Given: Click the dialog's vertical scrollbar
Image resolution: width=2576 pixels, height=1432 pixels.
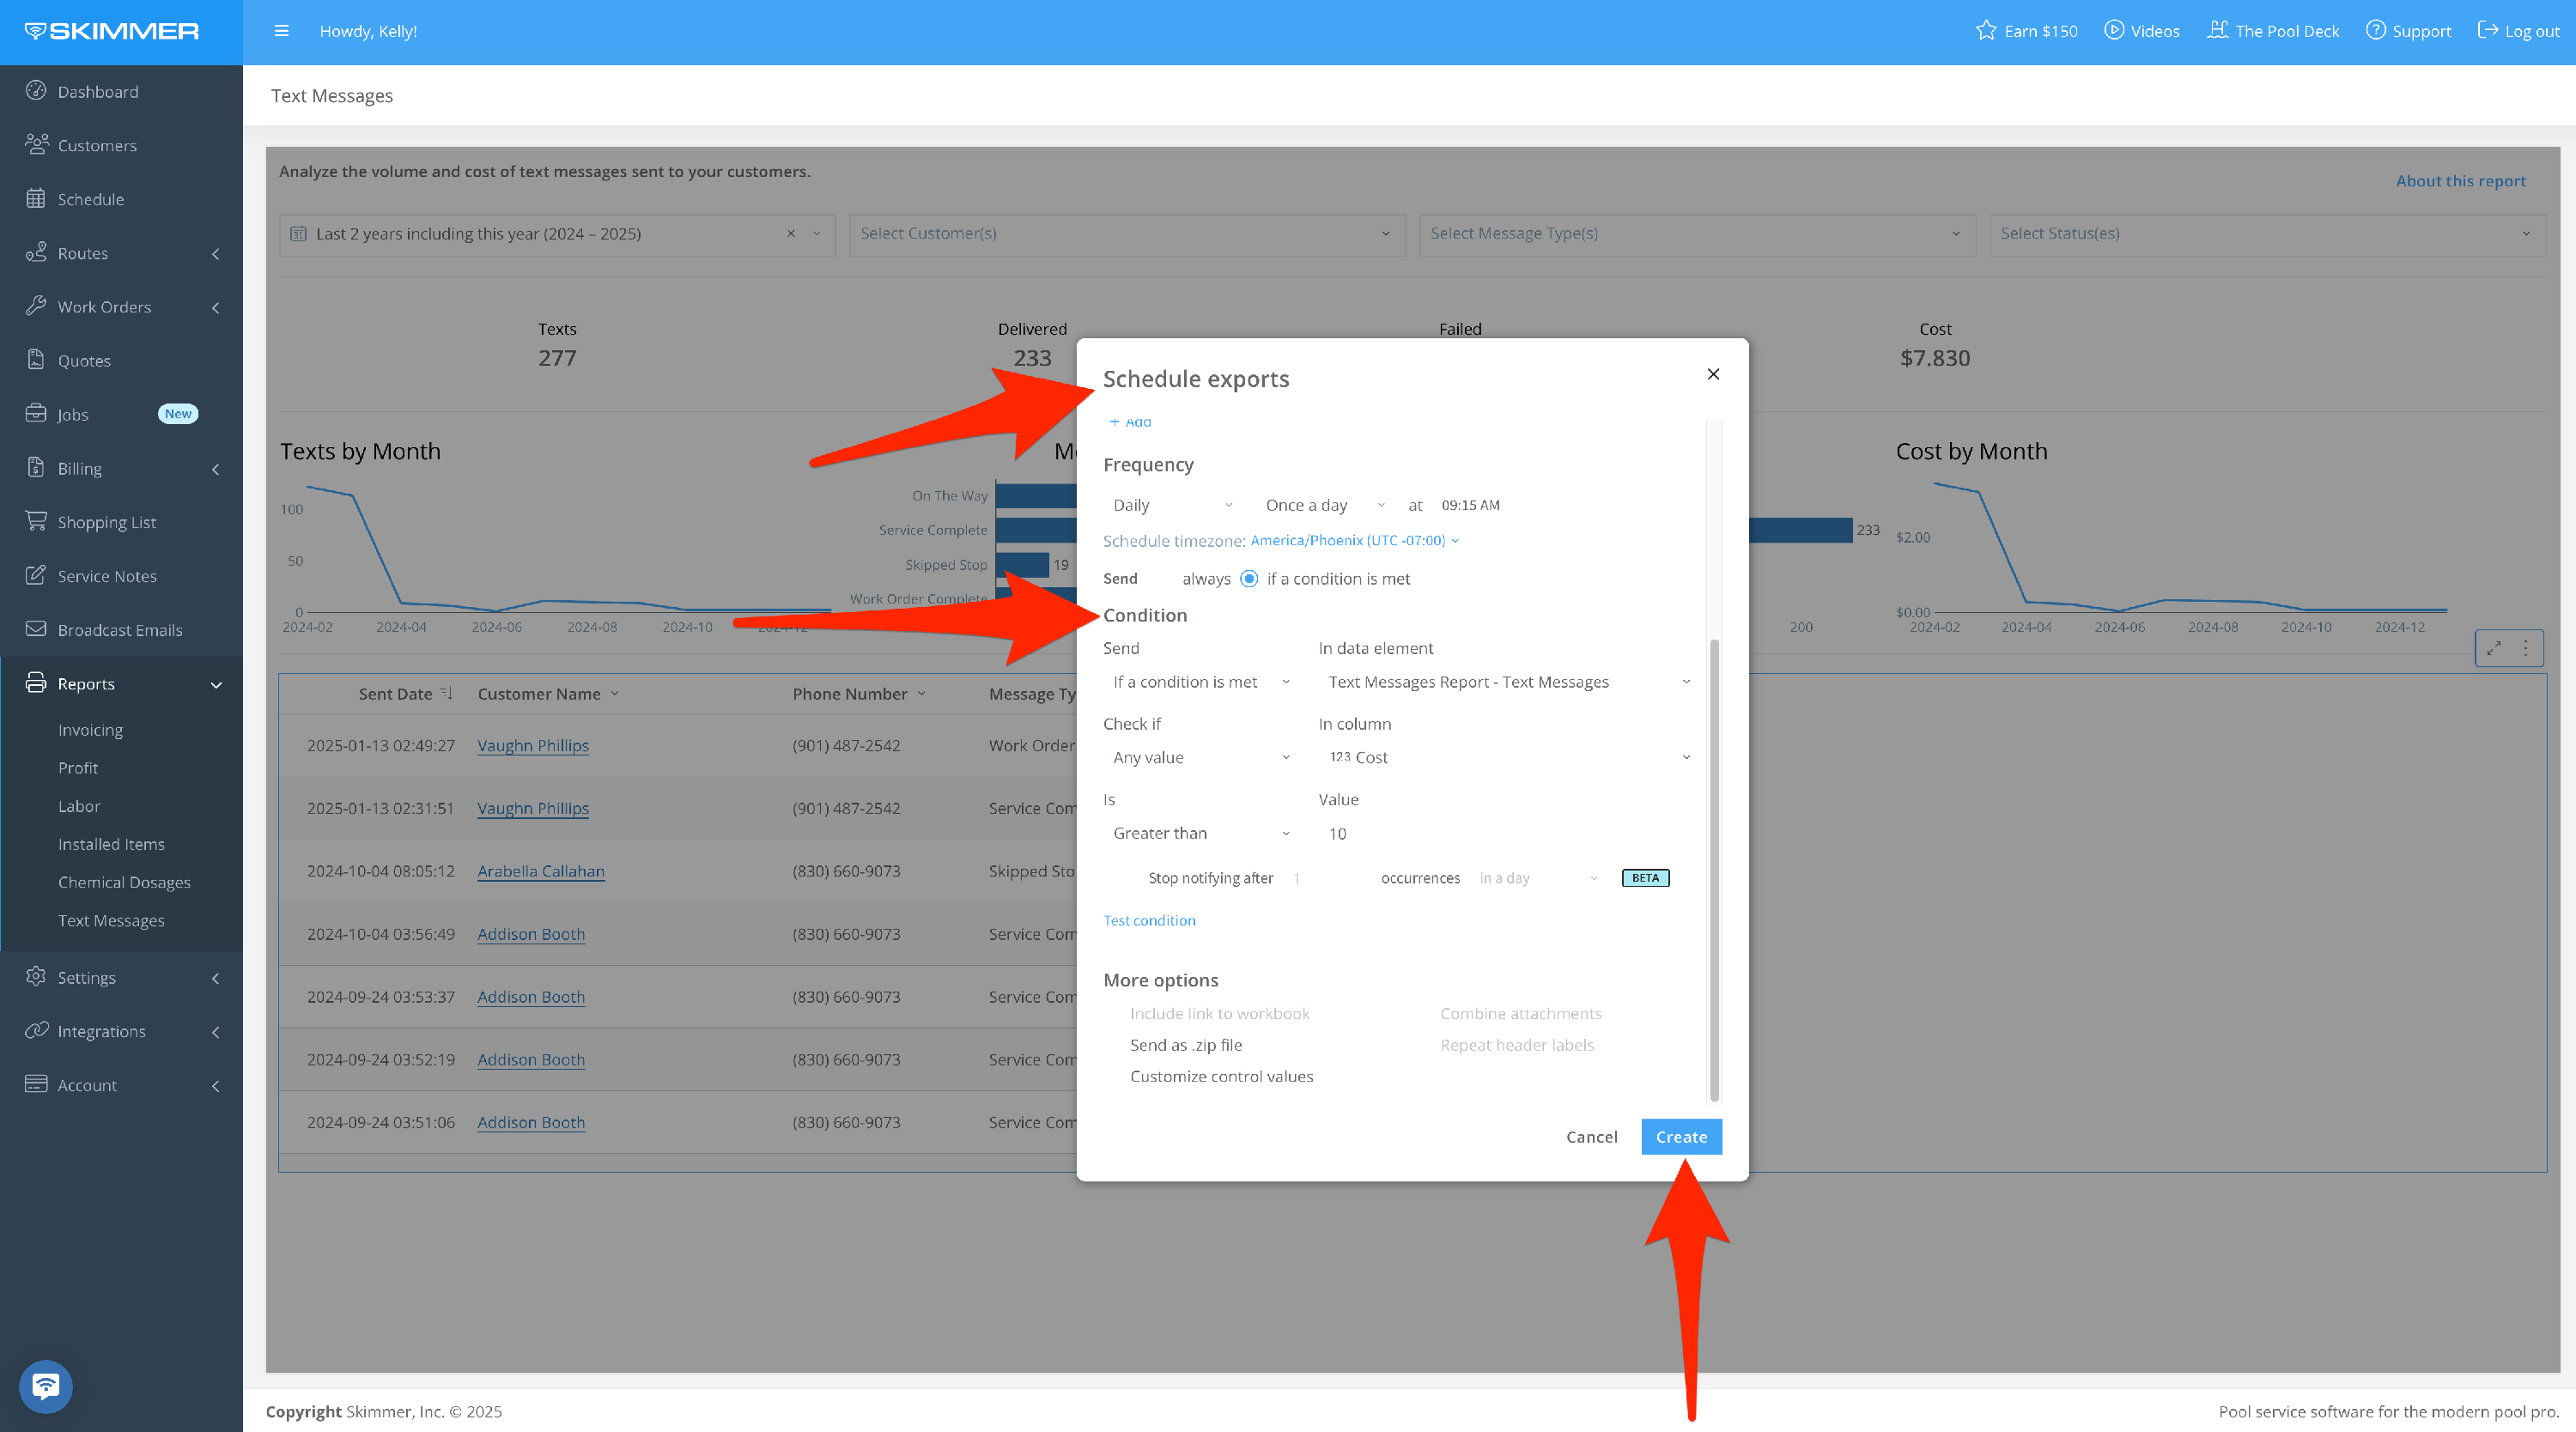Looking at the screenshot, I should click(x=1713, y=870).
